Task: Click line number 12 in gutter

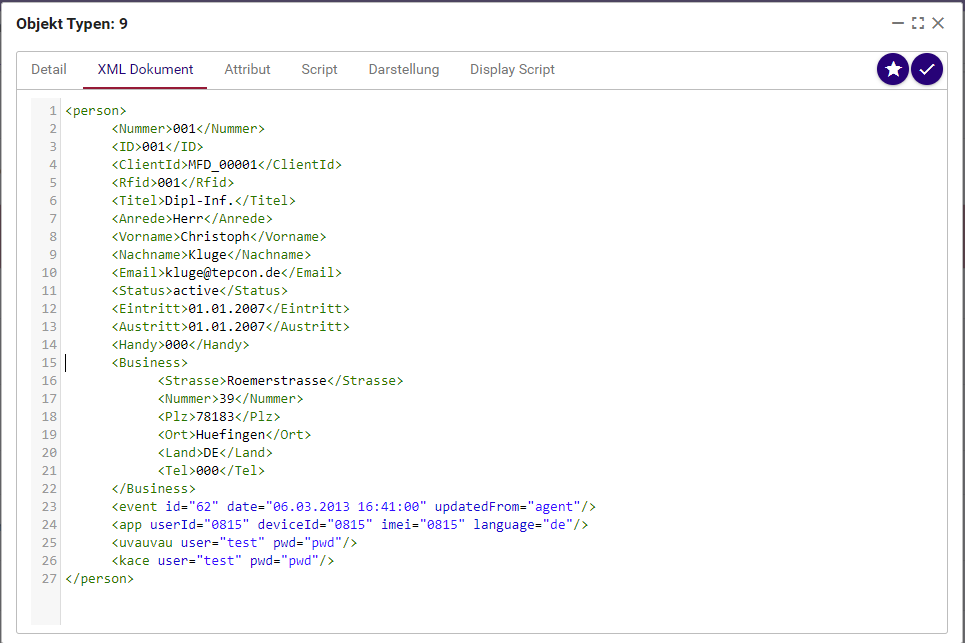Action: pyautogui.click(x=49, y=309)
